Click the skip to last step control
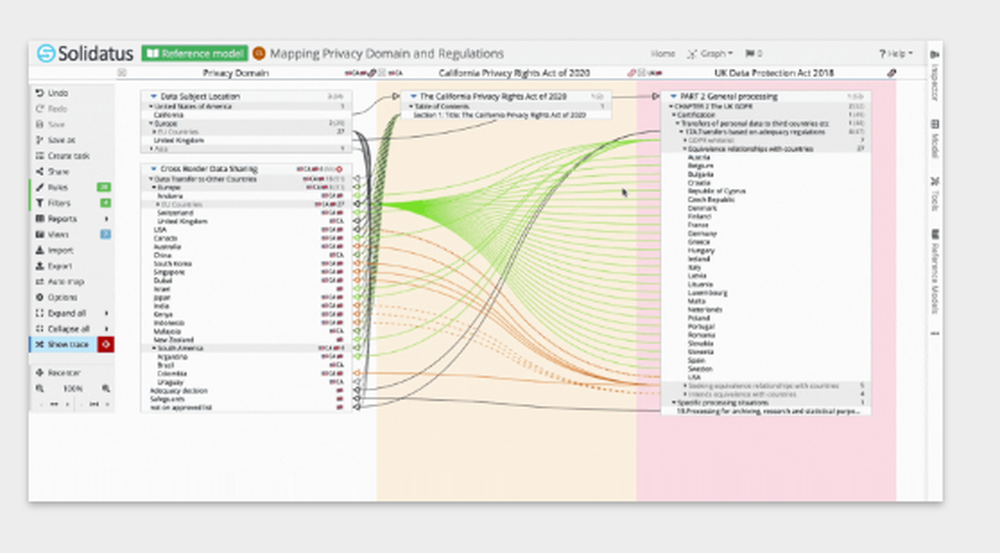The image size is (1000, 553). pyautogui.click(x=94, y=404)
